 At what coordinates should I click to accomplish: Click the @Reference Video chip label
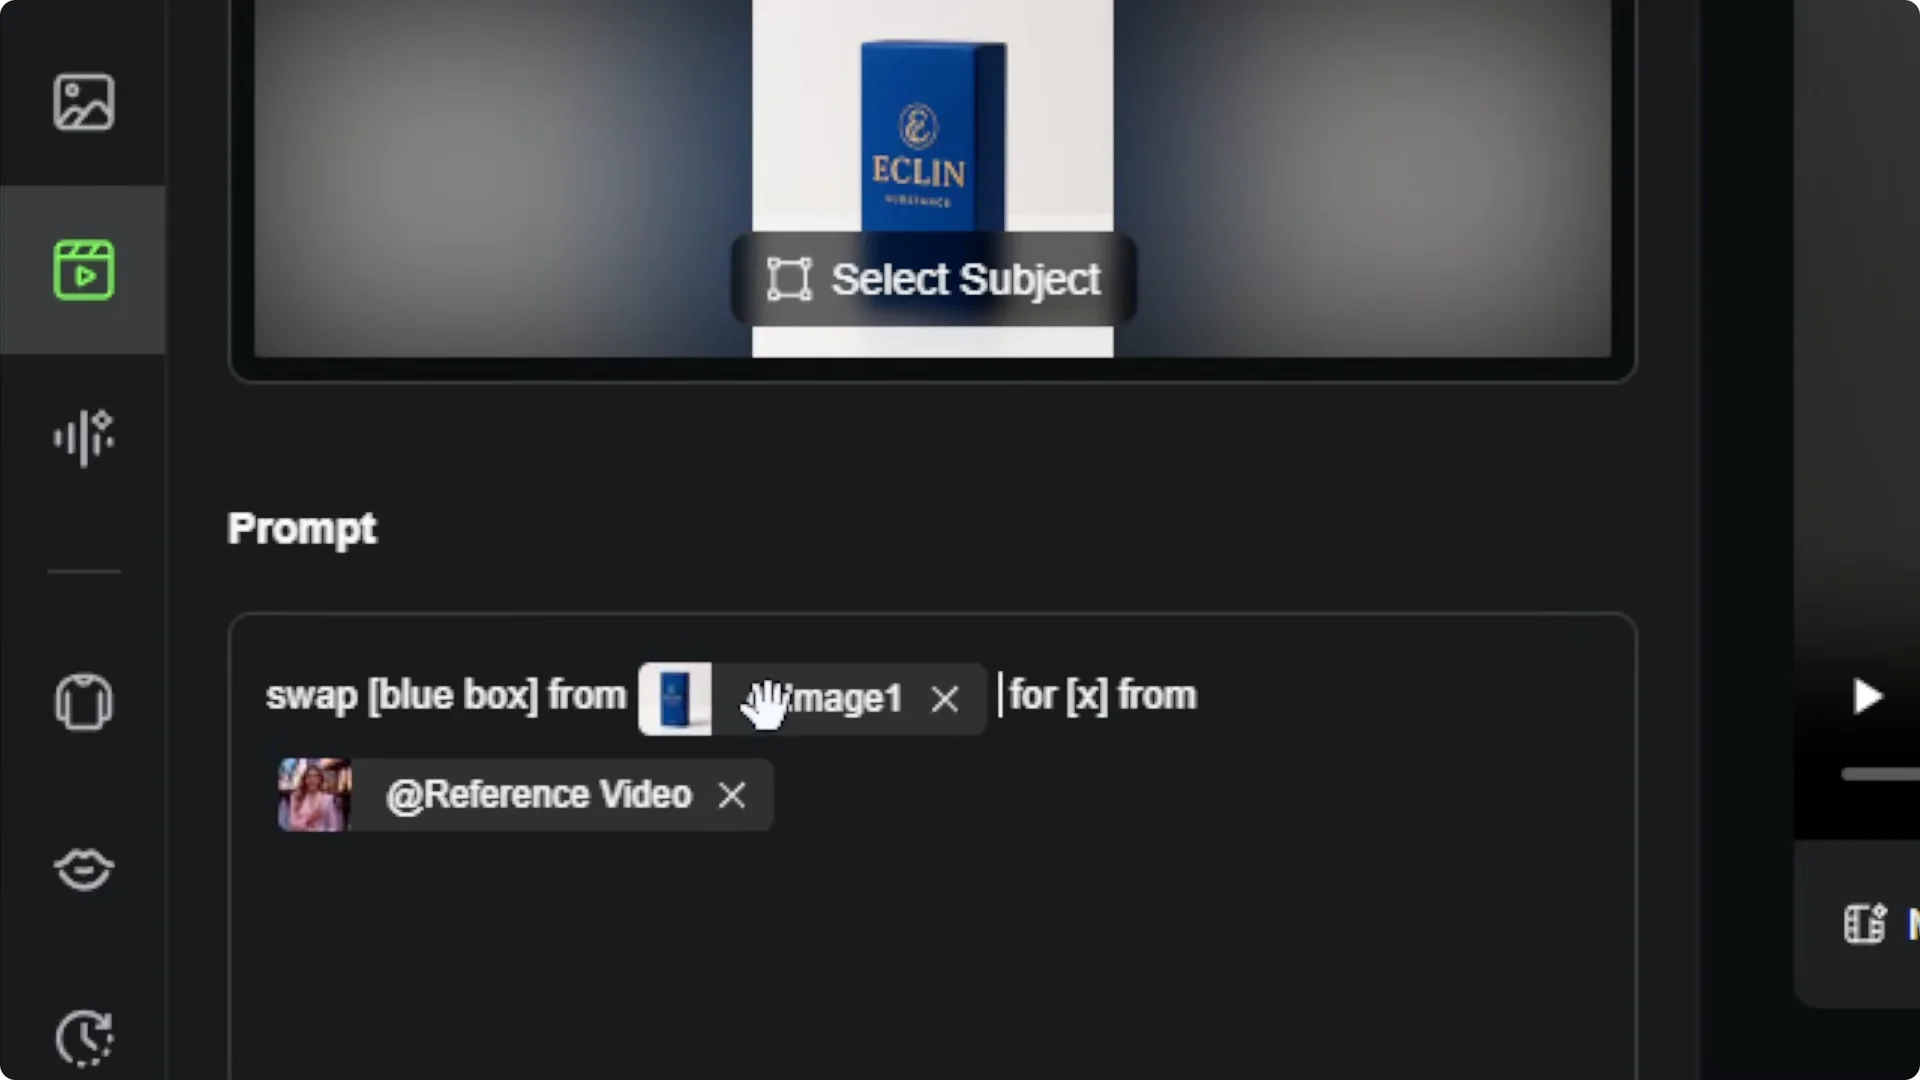click(x=538, y=794)
